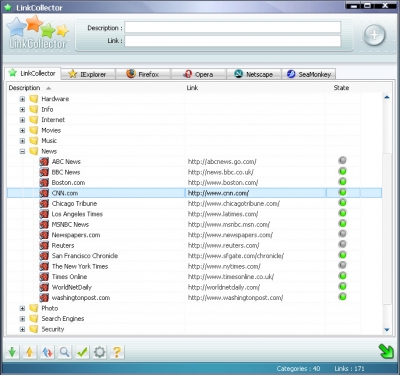Click the http://www.boston.com/ link text
The width and height of the screenshot is (400, 376).
(223, 183)
